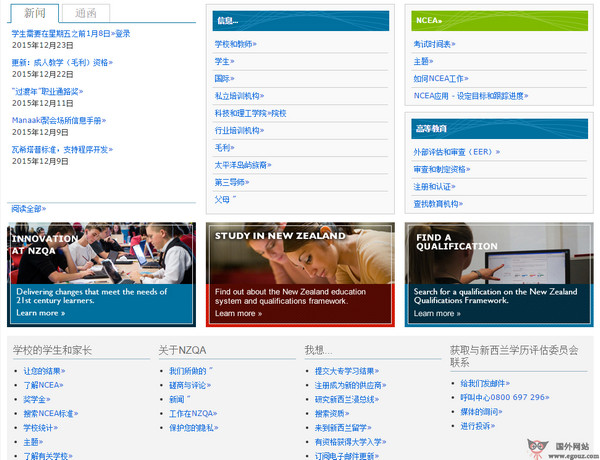Open the 父母 link
The width and height of the screenshot is (600, 460).
(225, 200)
